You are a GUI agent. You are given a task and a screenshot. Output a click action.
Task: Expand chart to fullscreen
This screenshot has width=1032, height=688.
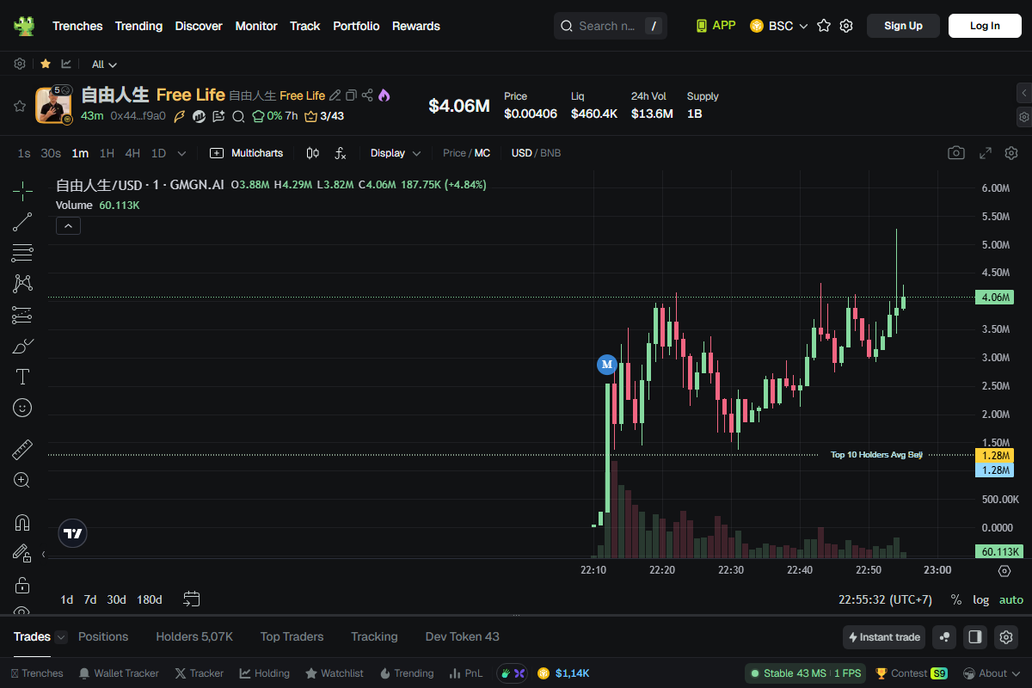(985, 153)
